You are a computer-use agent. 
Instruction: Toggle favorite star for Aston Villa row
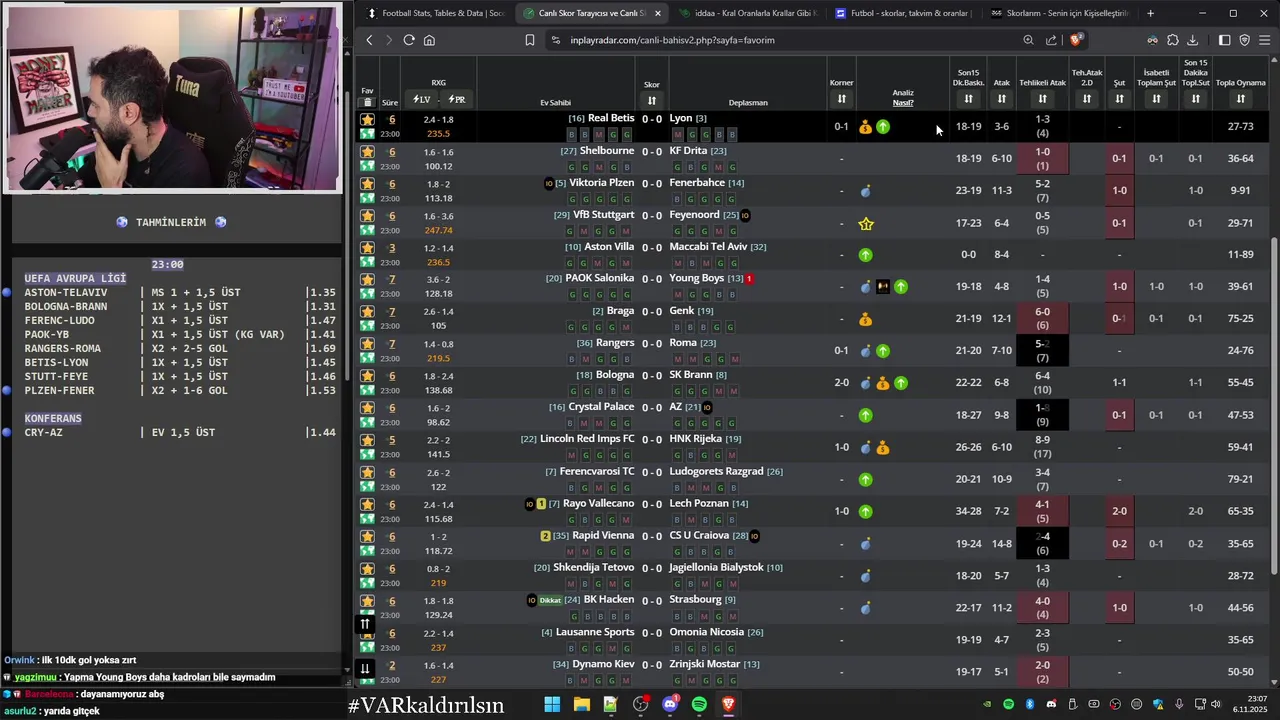367,248
